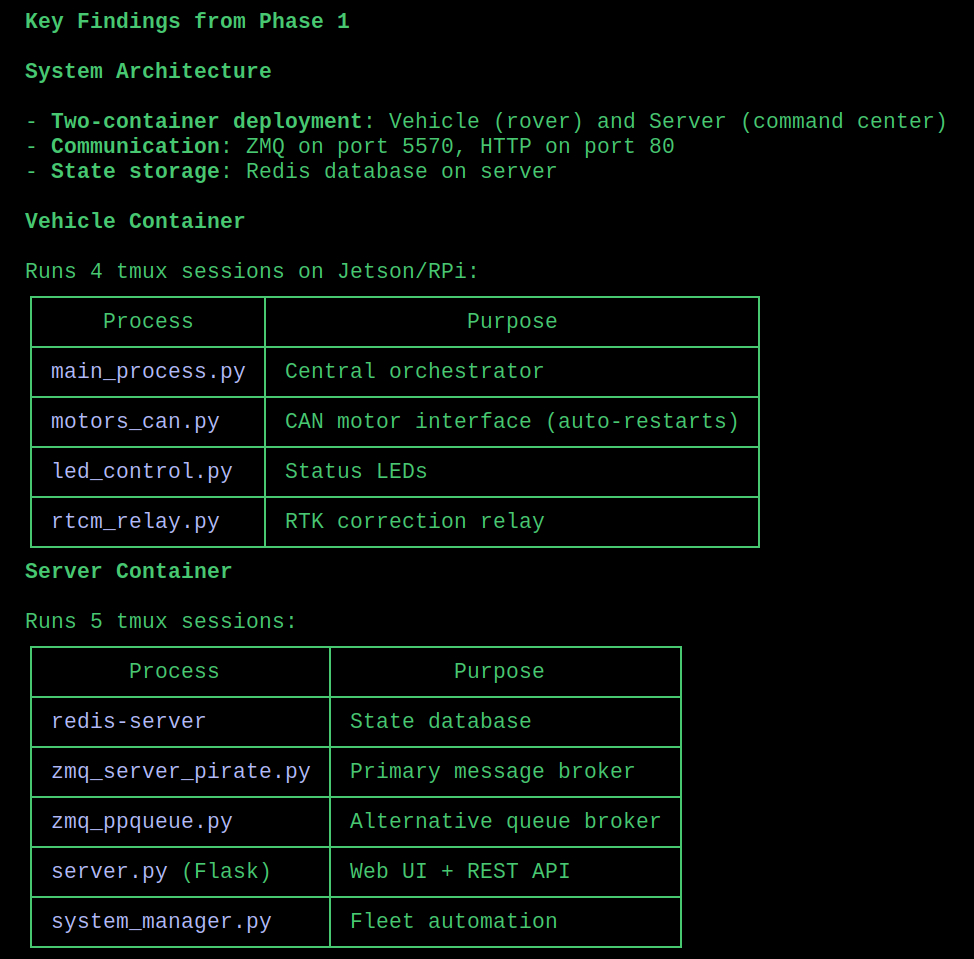Click the State storage bullet label

coord(135,172)
